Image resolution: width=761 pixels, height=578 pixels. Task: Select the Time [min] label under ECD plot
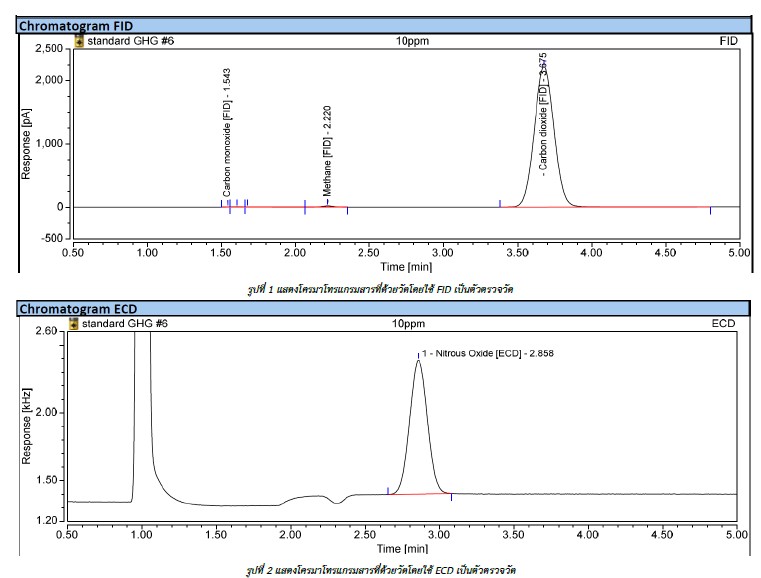[406, 549]
